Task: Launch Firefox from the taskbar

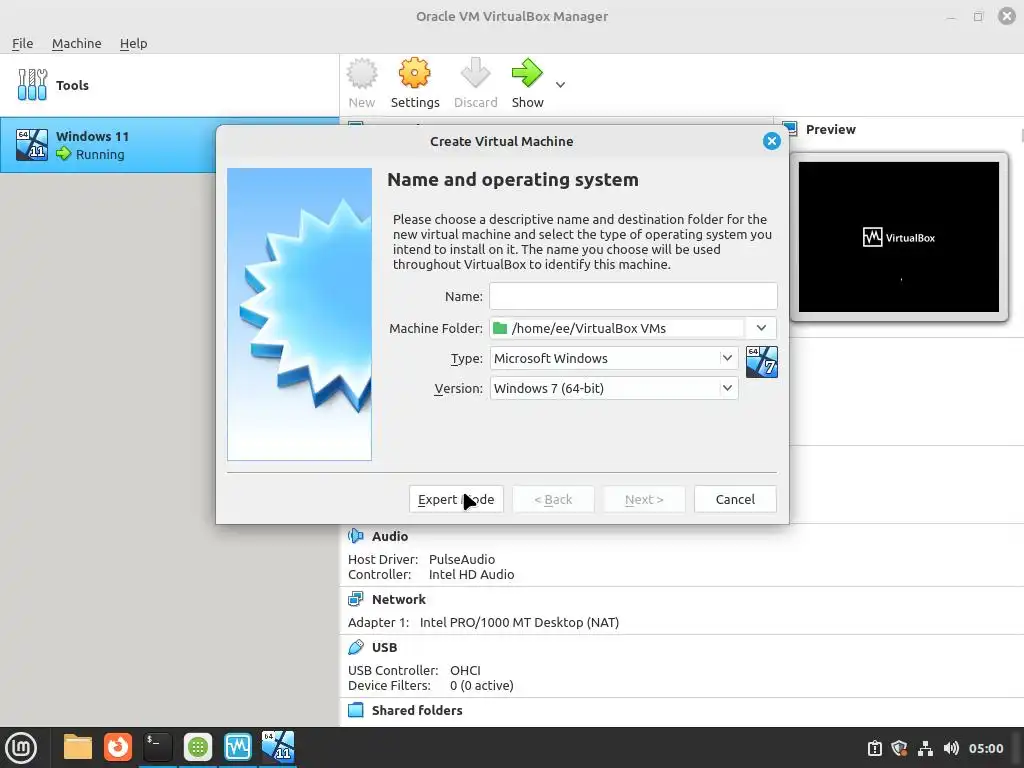Action: [x=118, y=747]
